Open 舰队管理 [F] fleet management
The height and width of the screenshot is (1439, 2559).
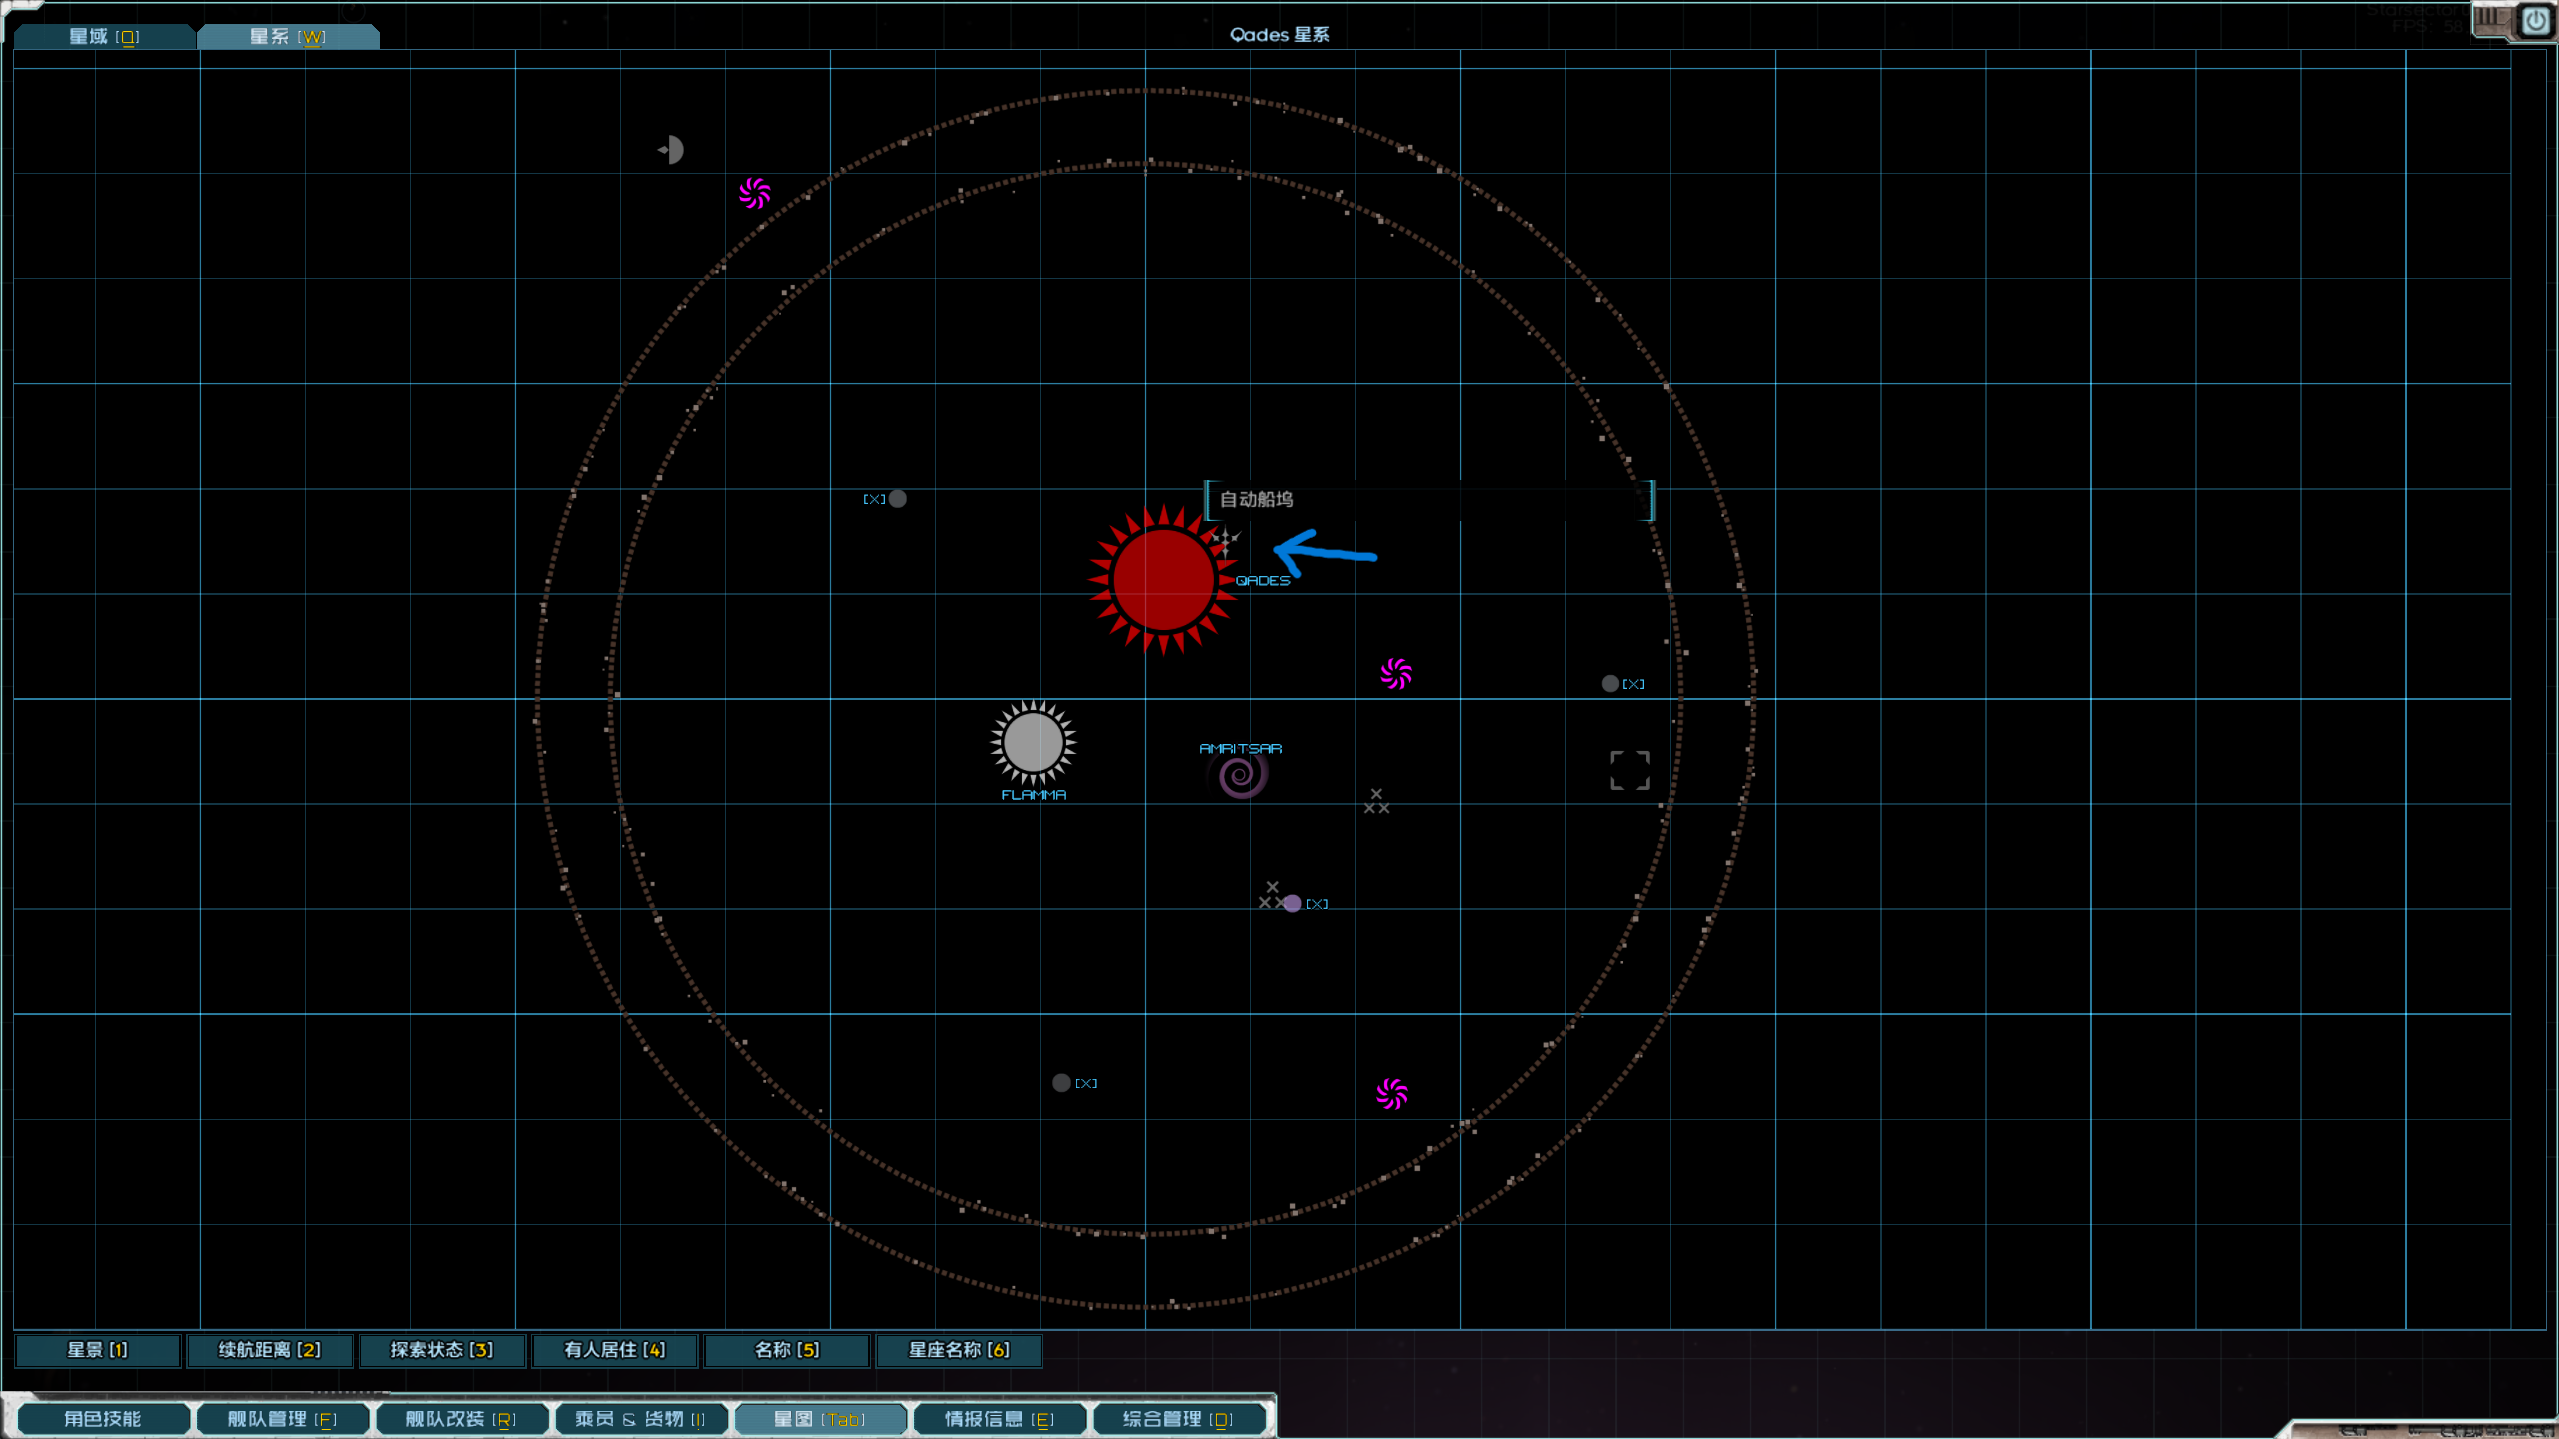tap(282, 1419)
